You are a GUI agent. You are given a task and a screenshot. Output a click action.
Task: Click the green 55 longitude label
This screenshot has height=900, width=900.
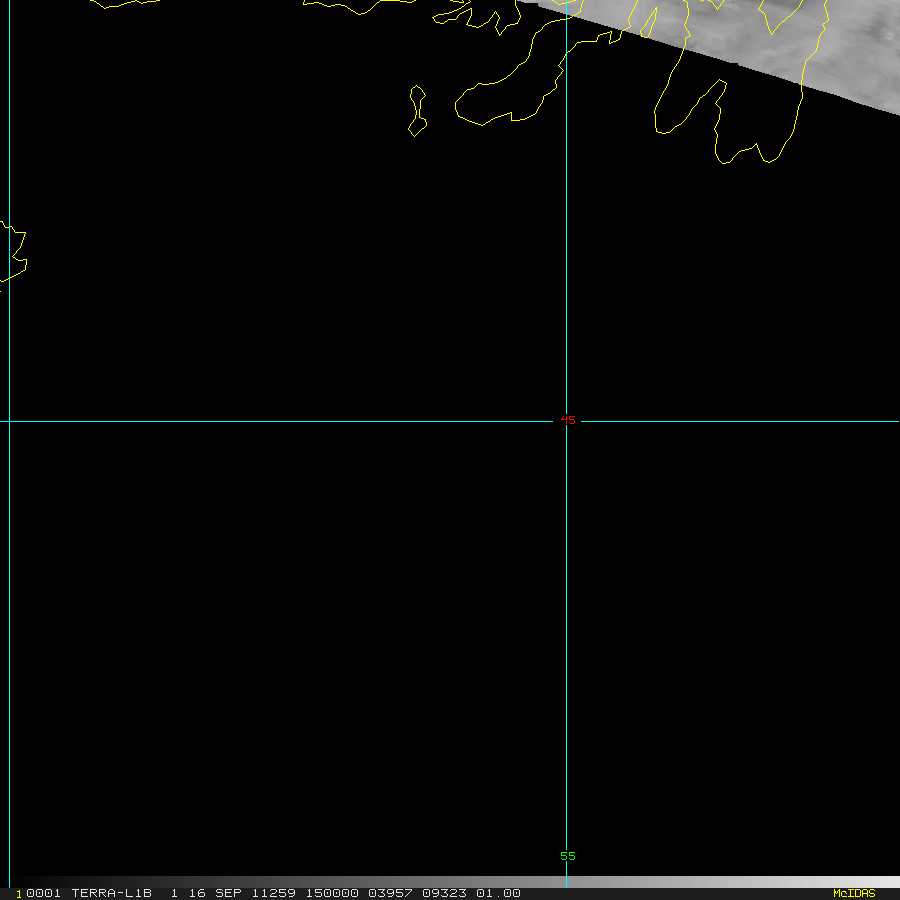(x=568, y=856)
